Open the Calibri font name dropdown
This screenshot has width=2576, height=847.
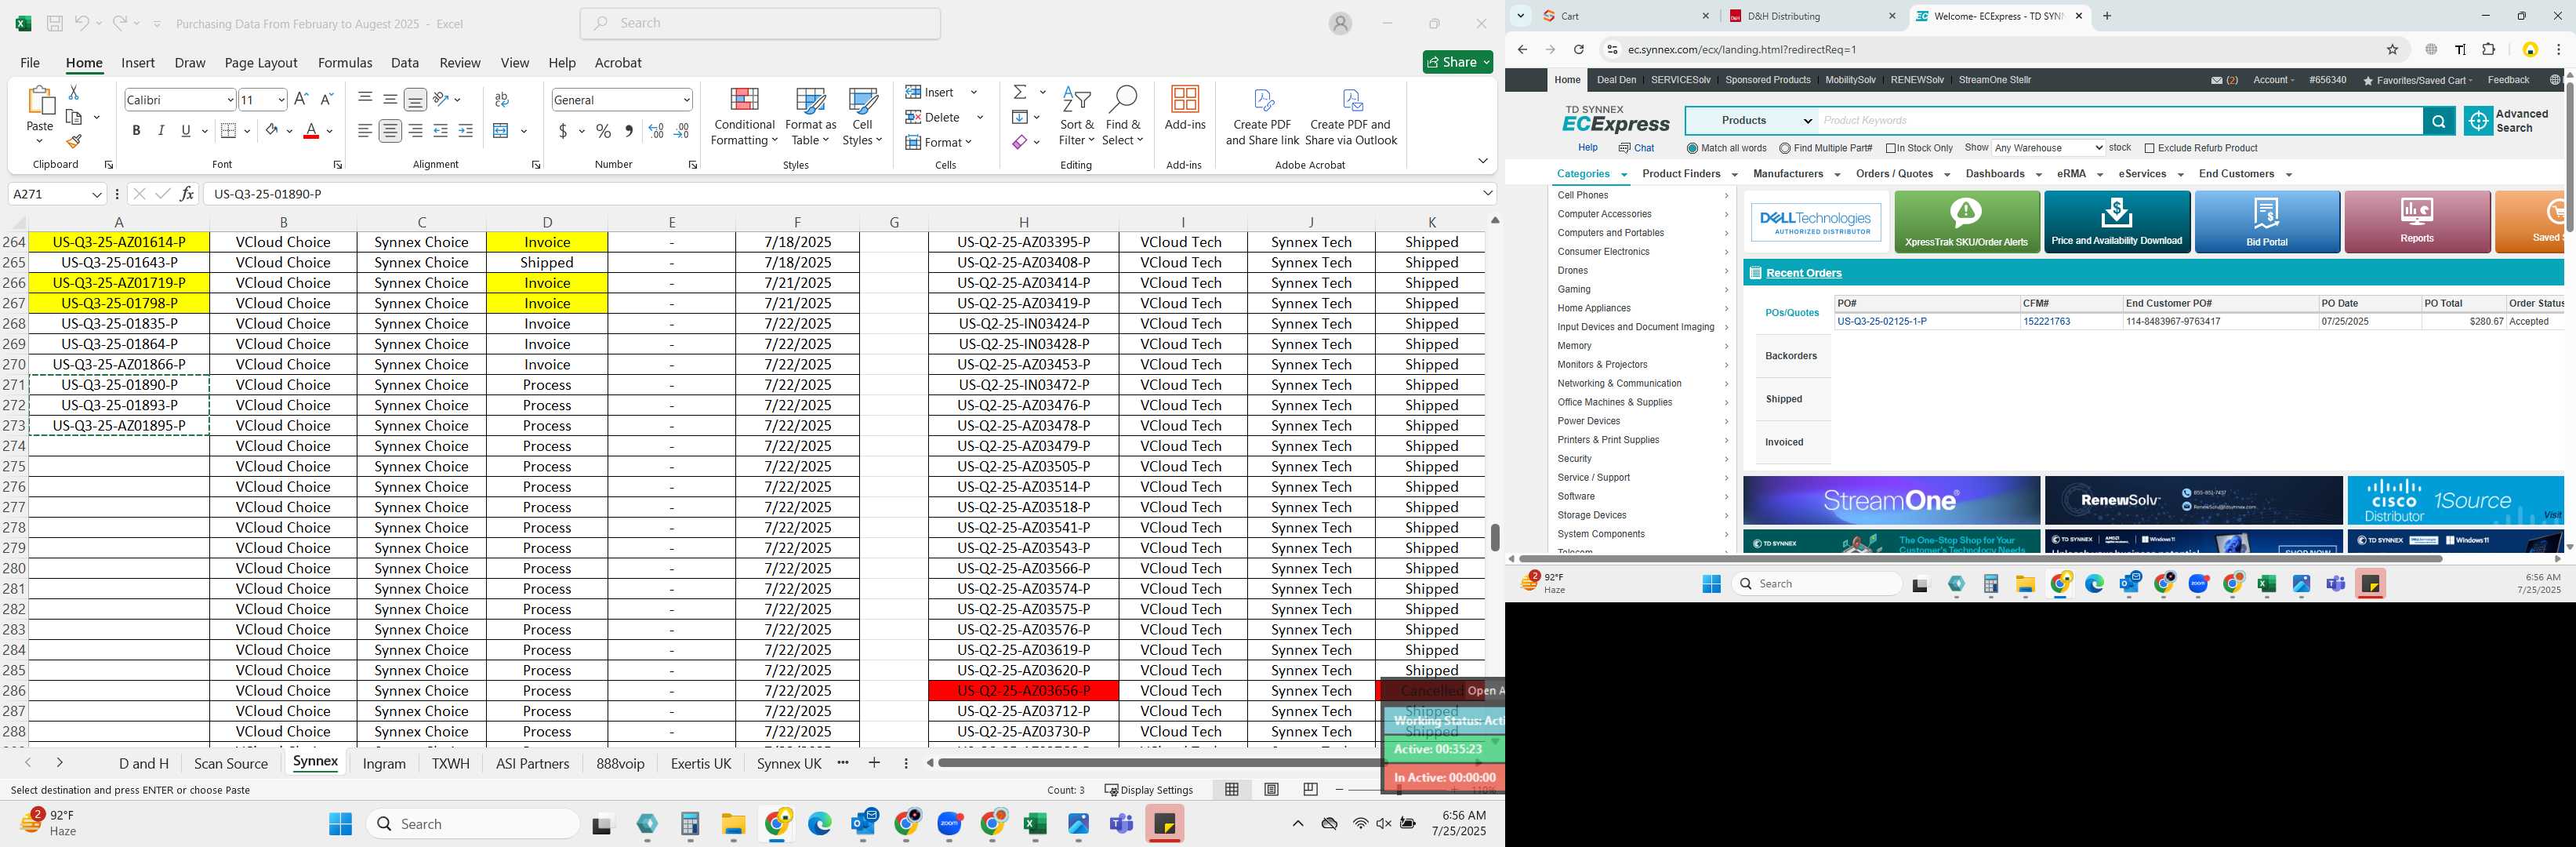(230, 99)
